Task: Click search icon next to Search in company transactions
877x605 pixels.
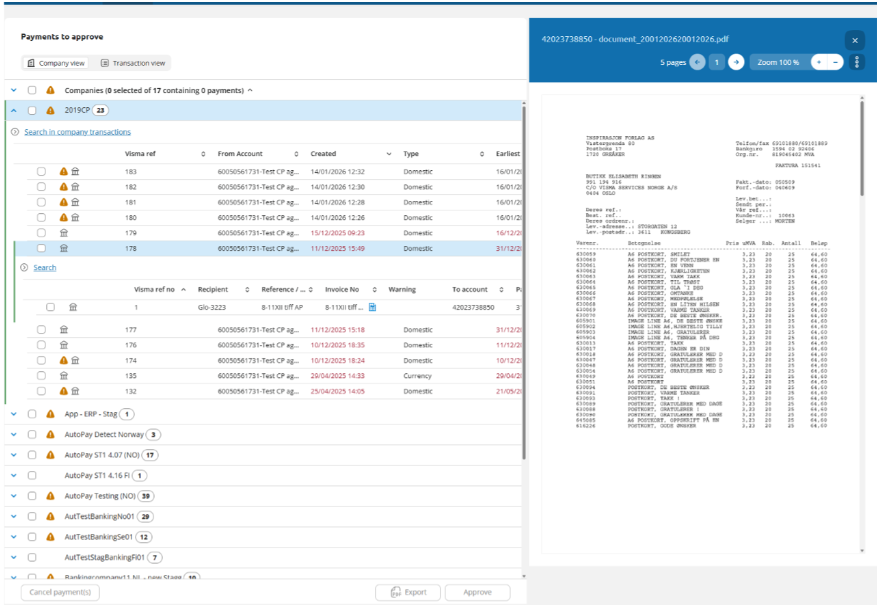Action: [15, 132]
